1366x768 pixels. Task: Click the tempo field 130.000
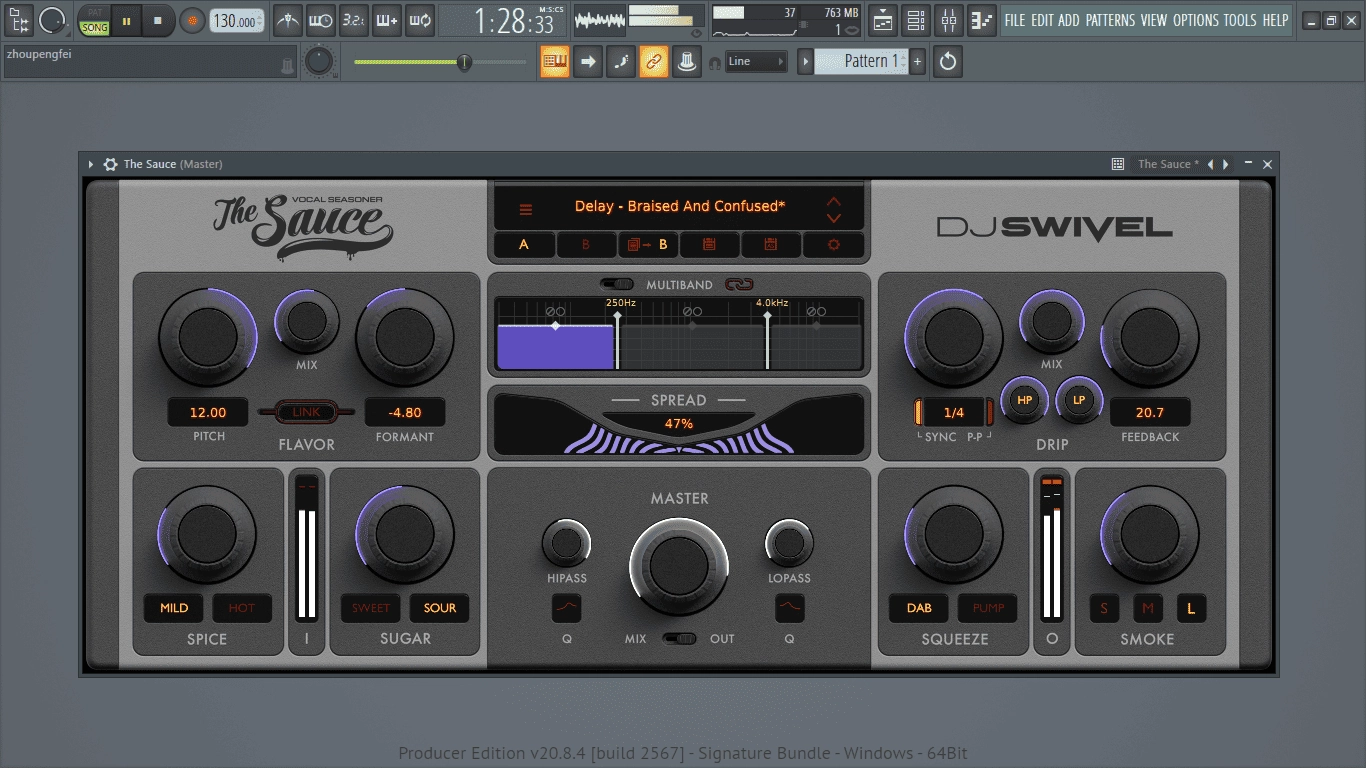238,21
